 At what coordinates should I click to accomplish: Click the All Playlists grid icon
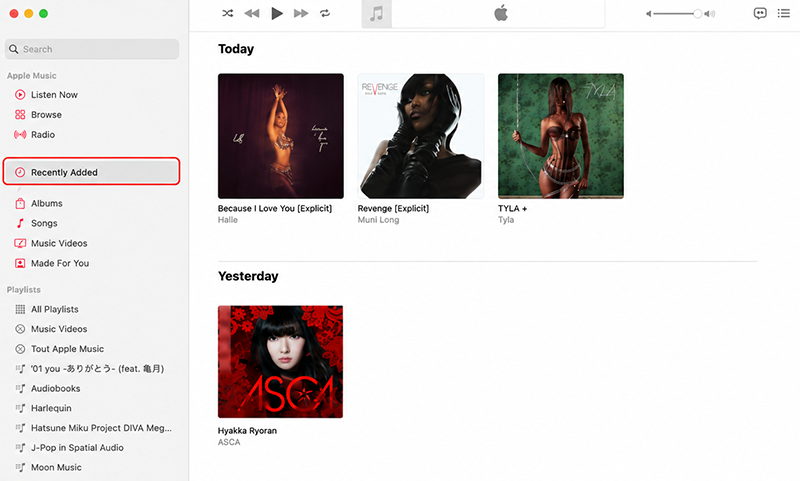tap(20, 309)
